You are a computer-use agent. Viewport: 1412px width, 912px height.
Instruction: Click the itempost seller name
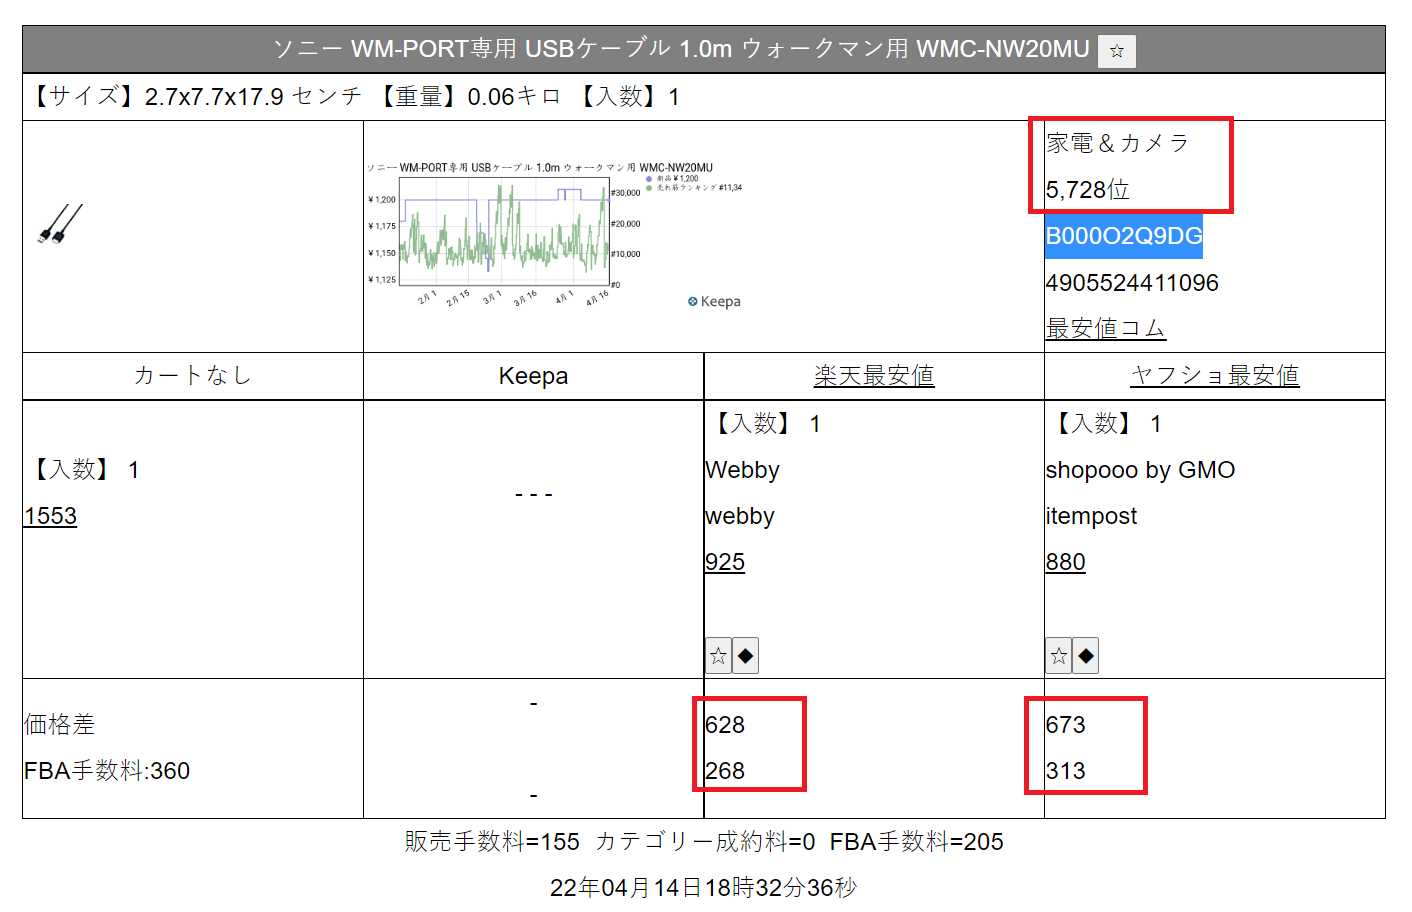point(1092,516)
